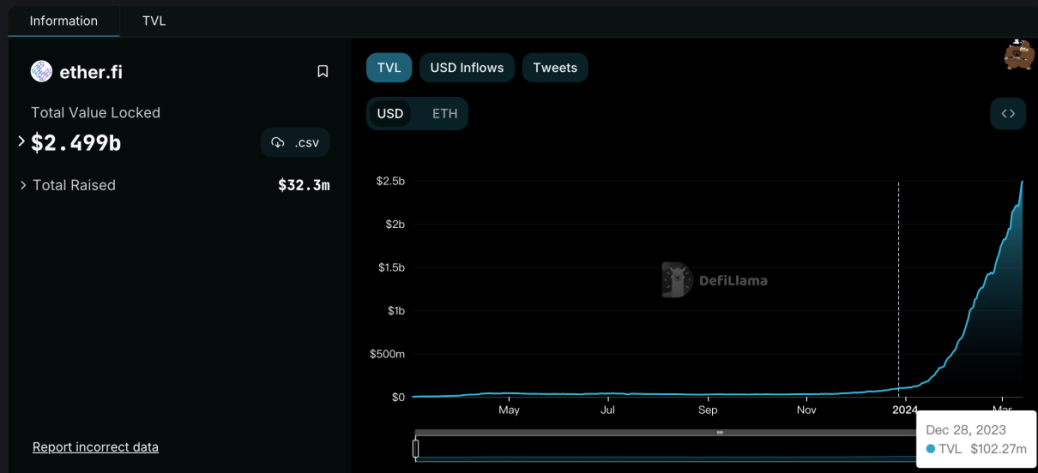Click the bookmark icon next to ether.fi
This screenshot has width=1038, height=473.
tap(322, 71)
